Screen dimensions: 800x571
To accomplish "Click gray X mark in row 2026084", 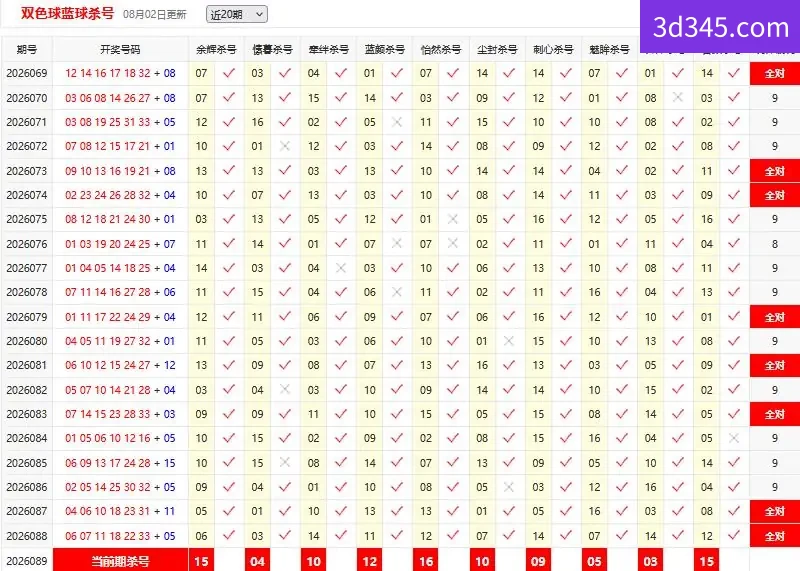I will coord(734,438).
